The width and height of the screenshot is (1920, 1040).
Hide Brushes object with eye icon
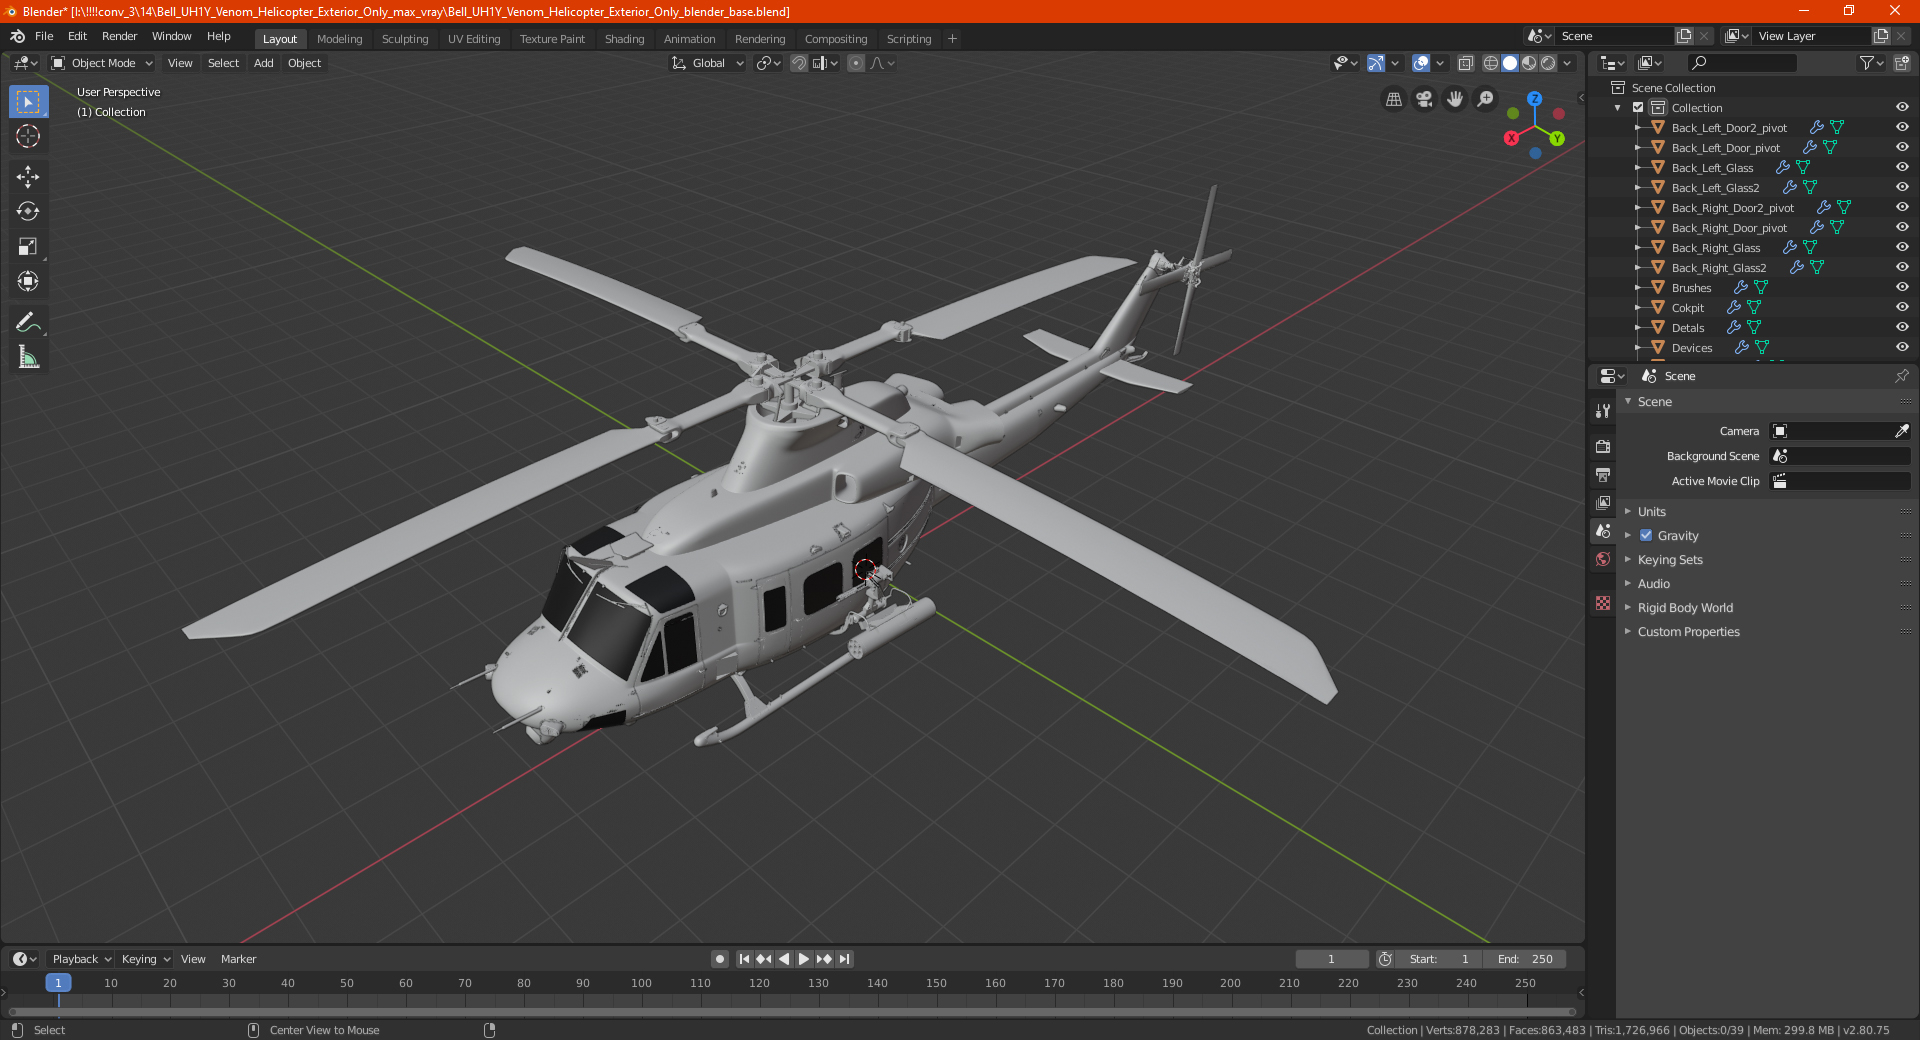[x=1902, y=287]
